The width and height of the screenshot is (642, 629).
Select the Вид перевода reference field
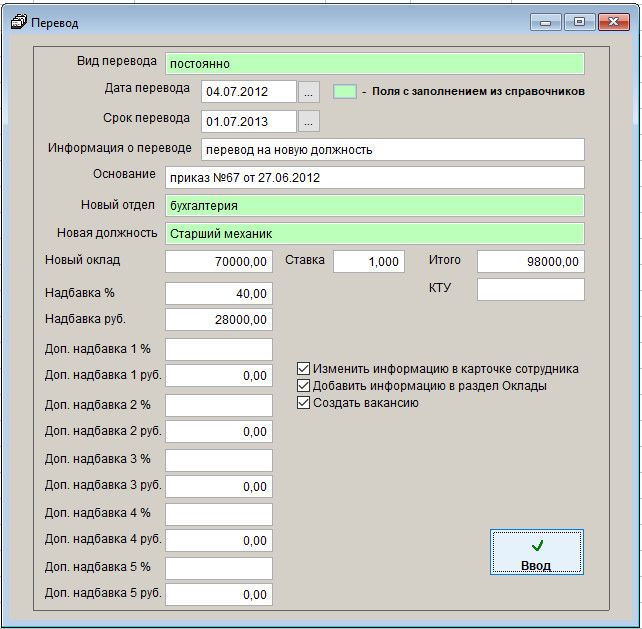coord(374,63)
